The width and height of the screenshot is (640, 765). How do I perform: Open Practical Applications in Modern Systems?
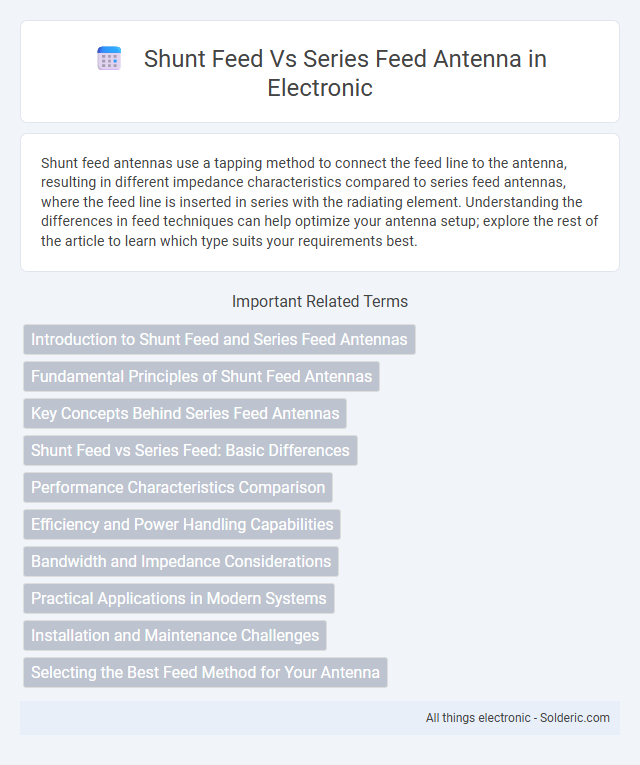(179, 599)
